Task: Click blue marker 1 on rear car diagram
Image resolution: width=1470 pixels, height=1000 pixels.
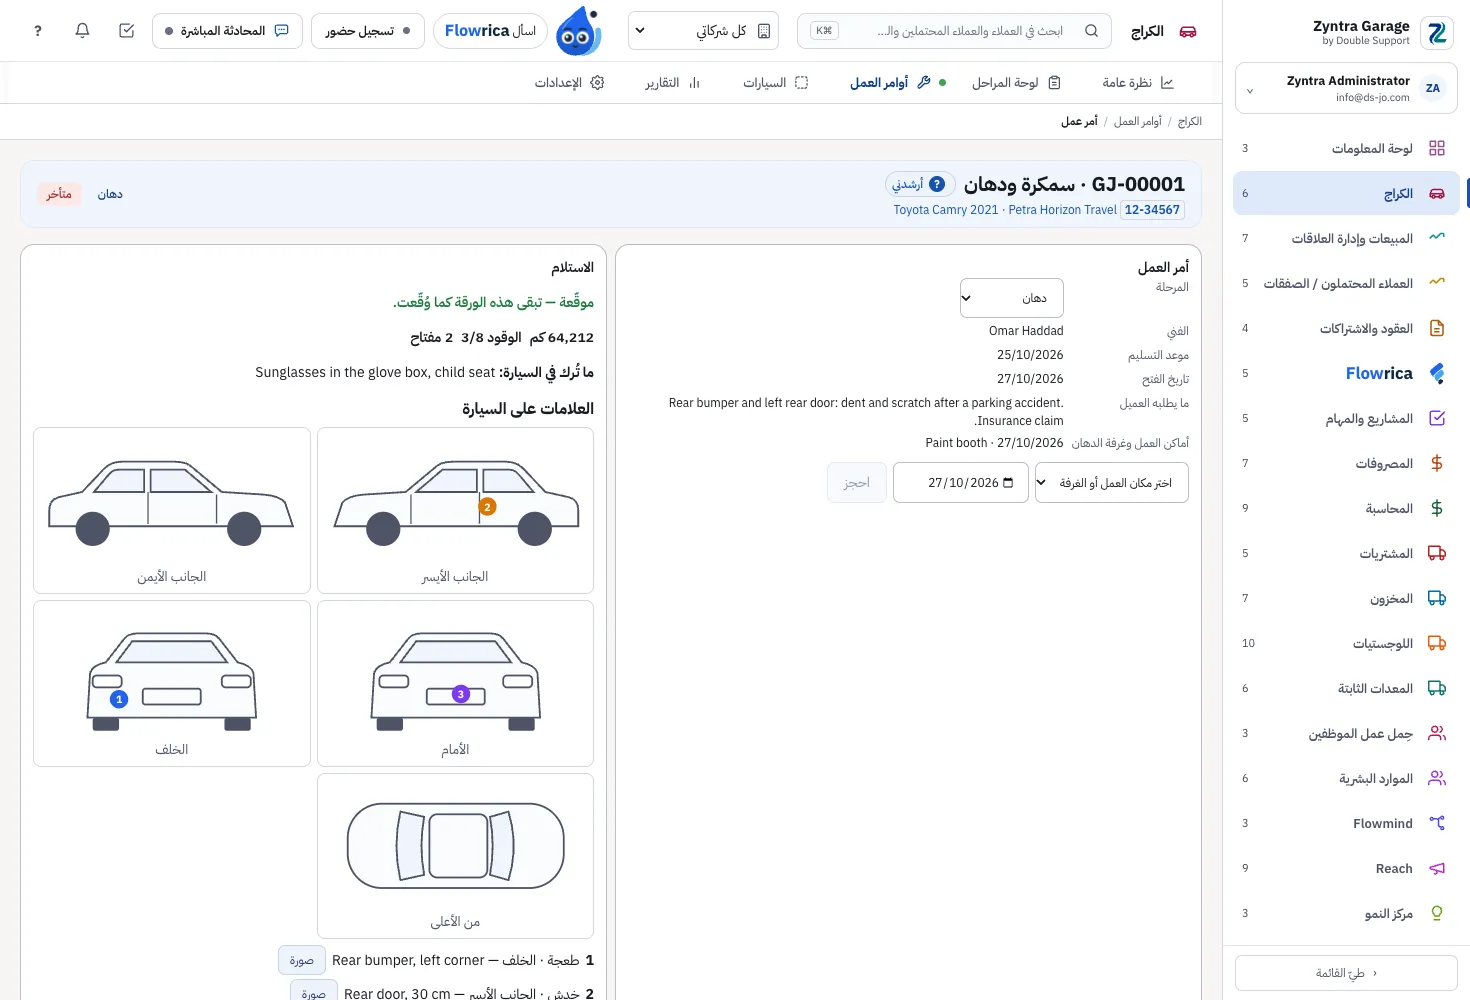Action: pos(119,699)
